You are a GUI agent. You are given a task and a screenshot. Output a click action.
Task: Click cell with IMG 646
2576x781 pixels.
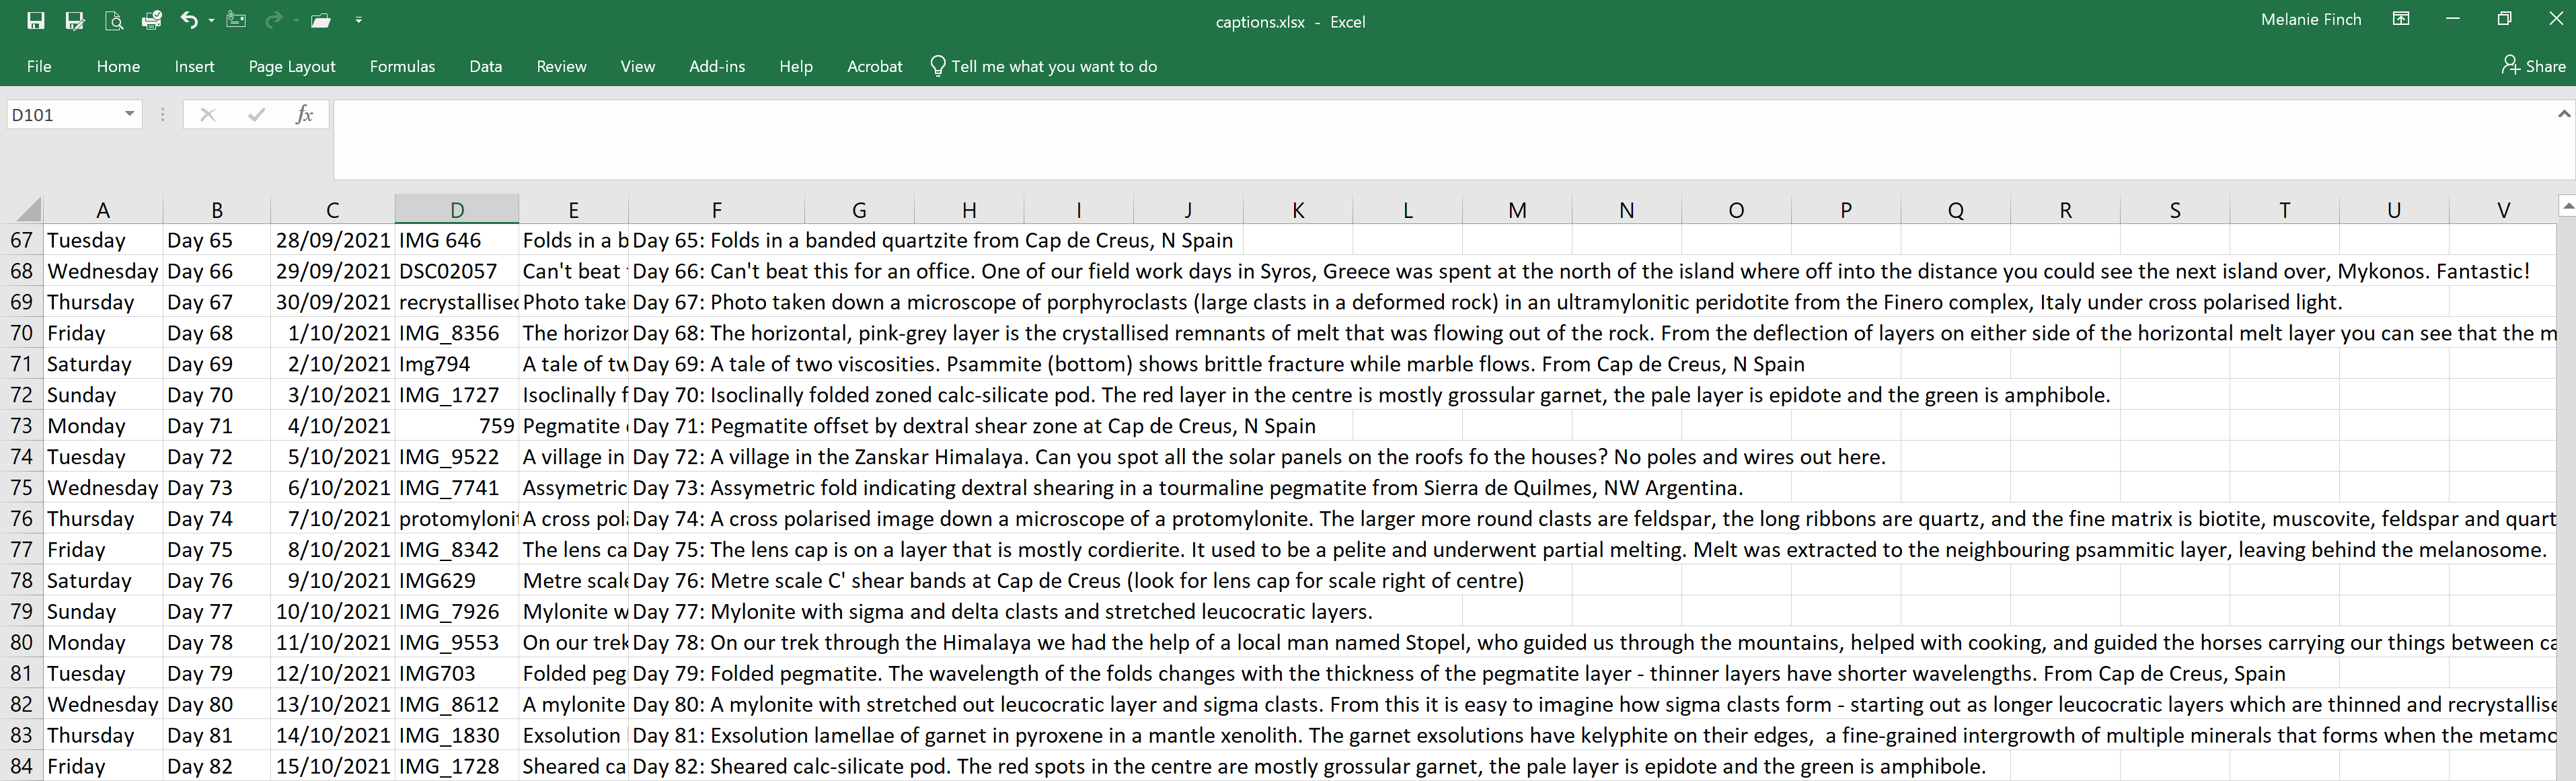point(457,240)
